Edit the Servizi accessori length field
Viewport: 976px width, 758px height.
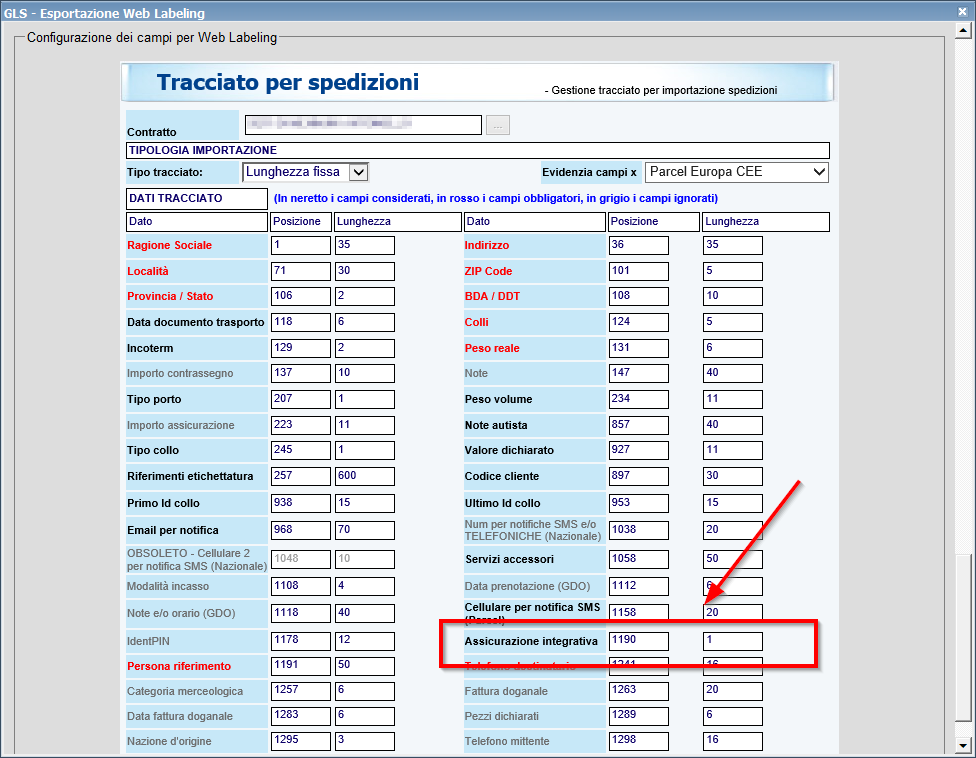733,559
